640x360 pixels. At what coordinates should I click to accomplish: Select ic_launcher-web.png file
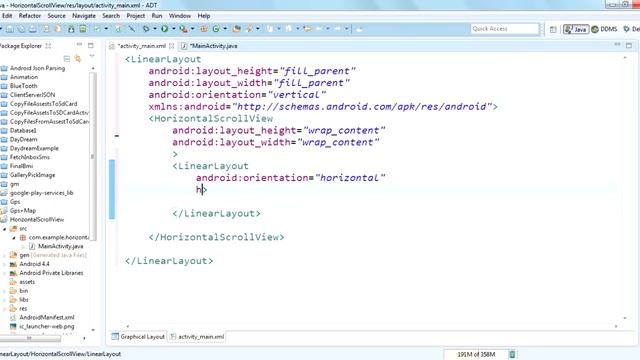pos(42,326)
